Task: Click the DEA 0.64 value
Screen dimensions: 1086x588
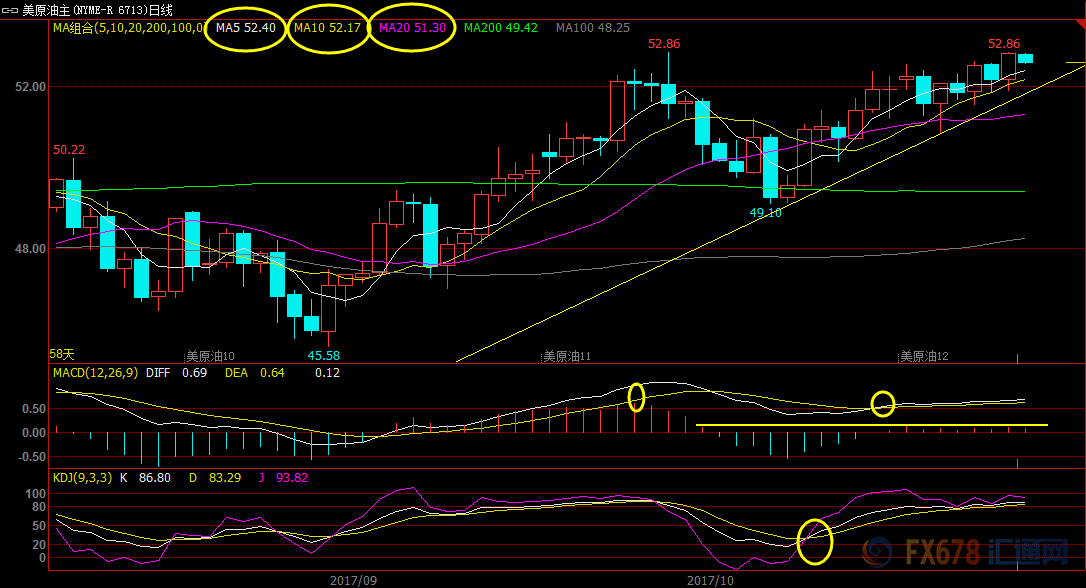Action: [255, 373]
